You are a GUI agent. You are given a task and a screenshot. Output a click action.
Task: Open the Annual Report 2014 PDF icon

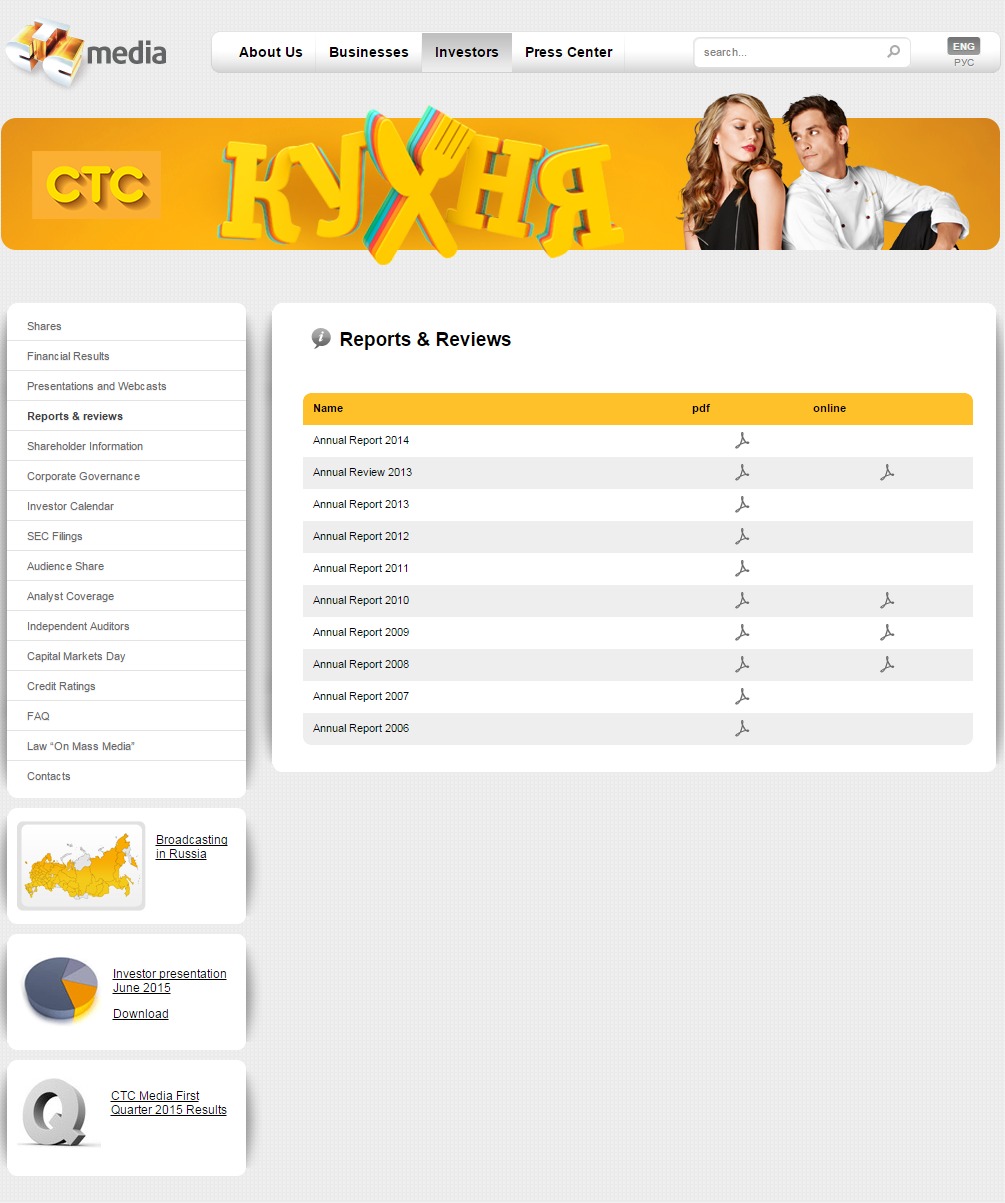pyautogui.click(x=742, y=441)
